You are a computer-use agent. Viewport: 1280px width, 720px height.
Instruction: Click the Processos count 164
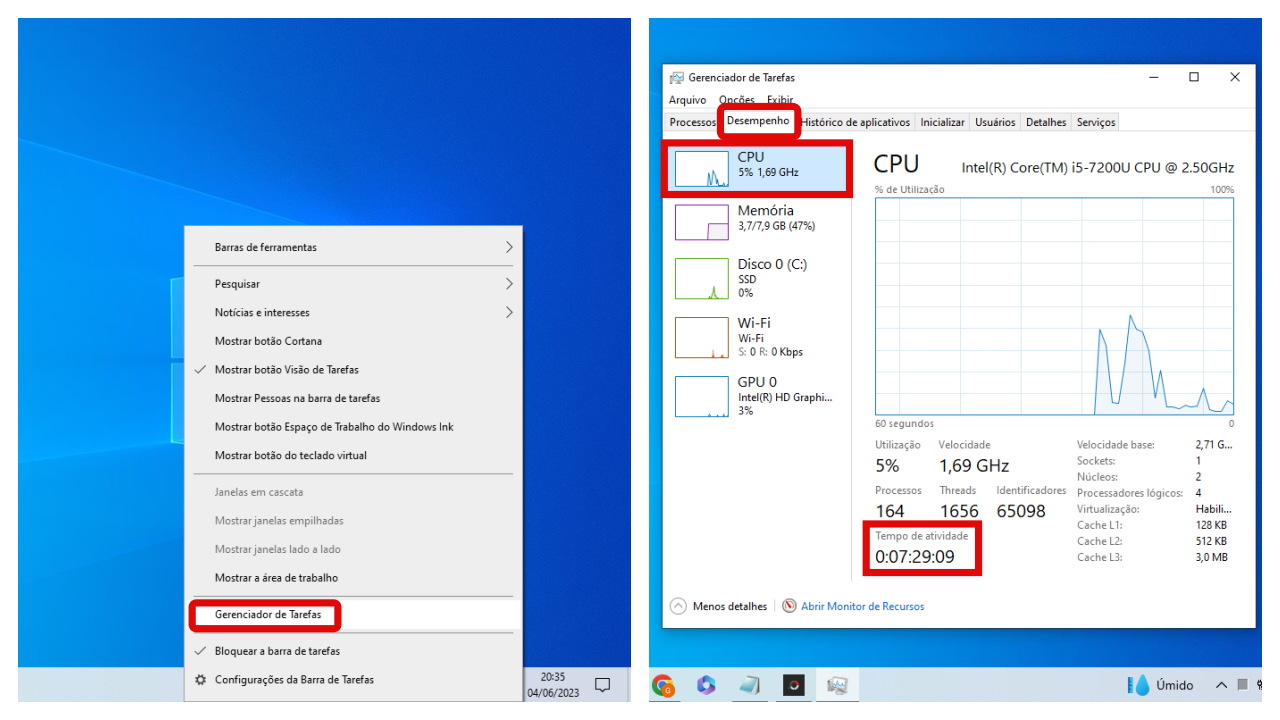[x=890, y=511]
